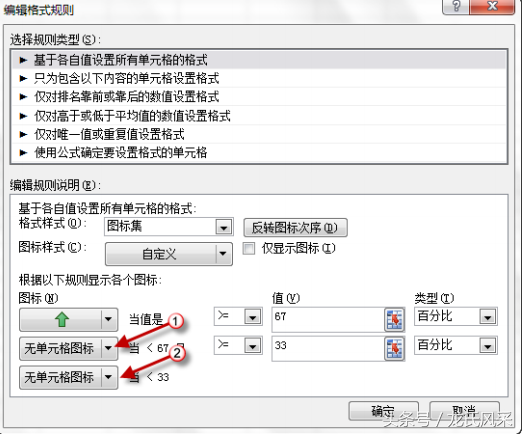This screenshot has width=523, height=434.
Task: Toggle the 仅显示图标 checkbox
Action: (249, 249)
